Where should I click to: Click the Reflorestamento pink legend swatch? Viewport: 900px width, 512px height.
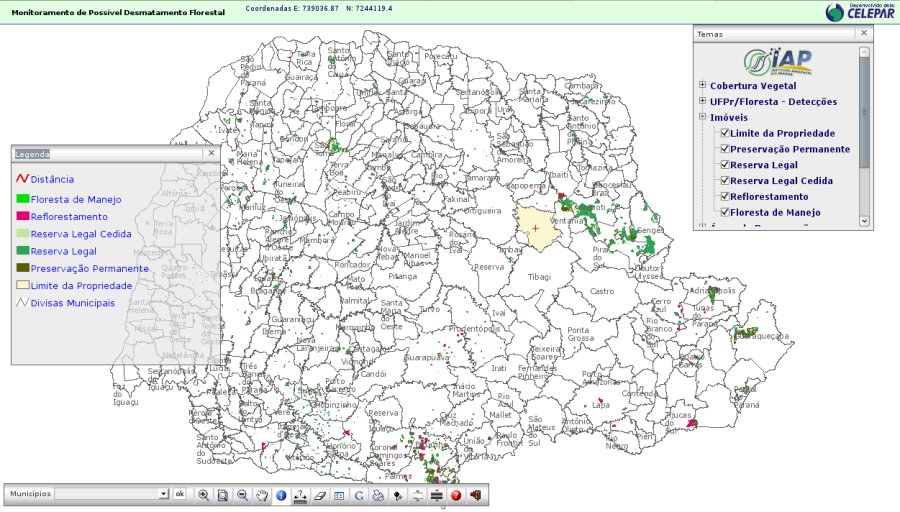tap(22, 216)
